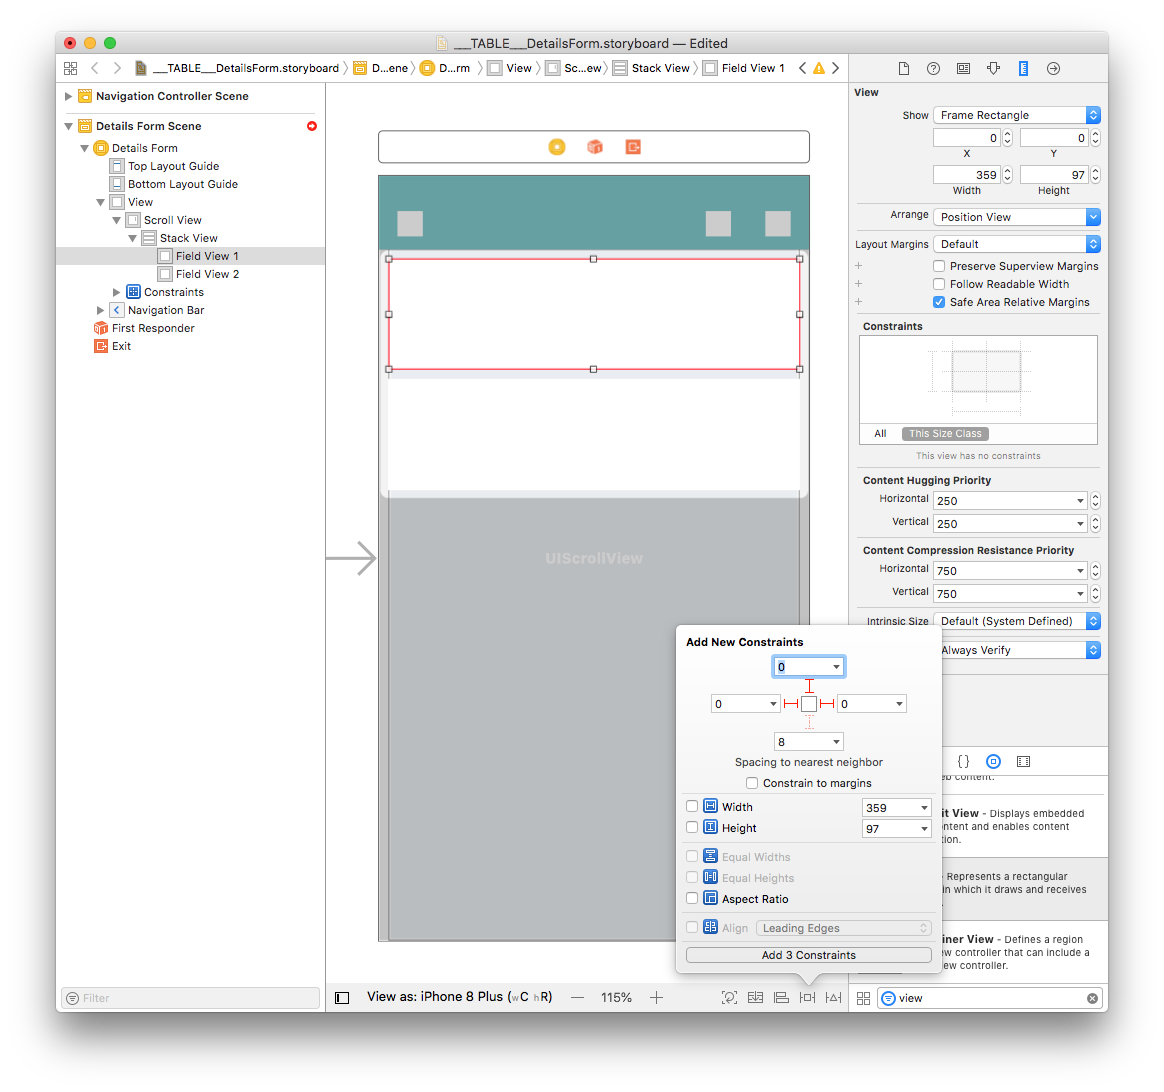
Task: Click the Details Form view controller icon in the scene dock
Action: coord(557,147)
